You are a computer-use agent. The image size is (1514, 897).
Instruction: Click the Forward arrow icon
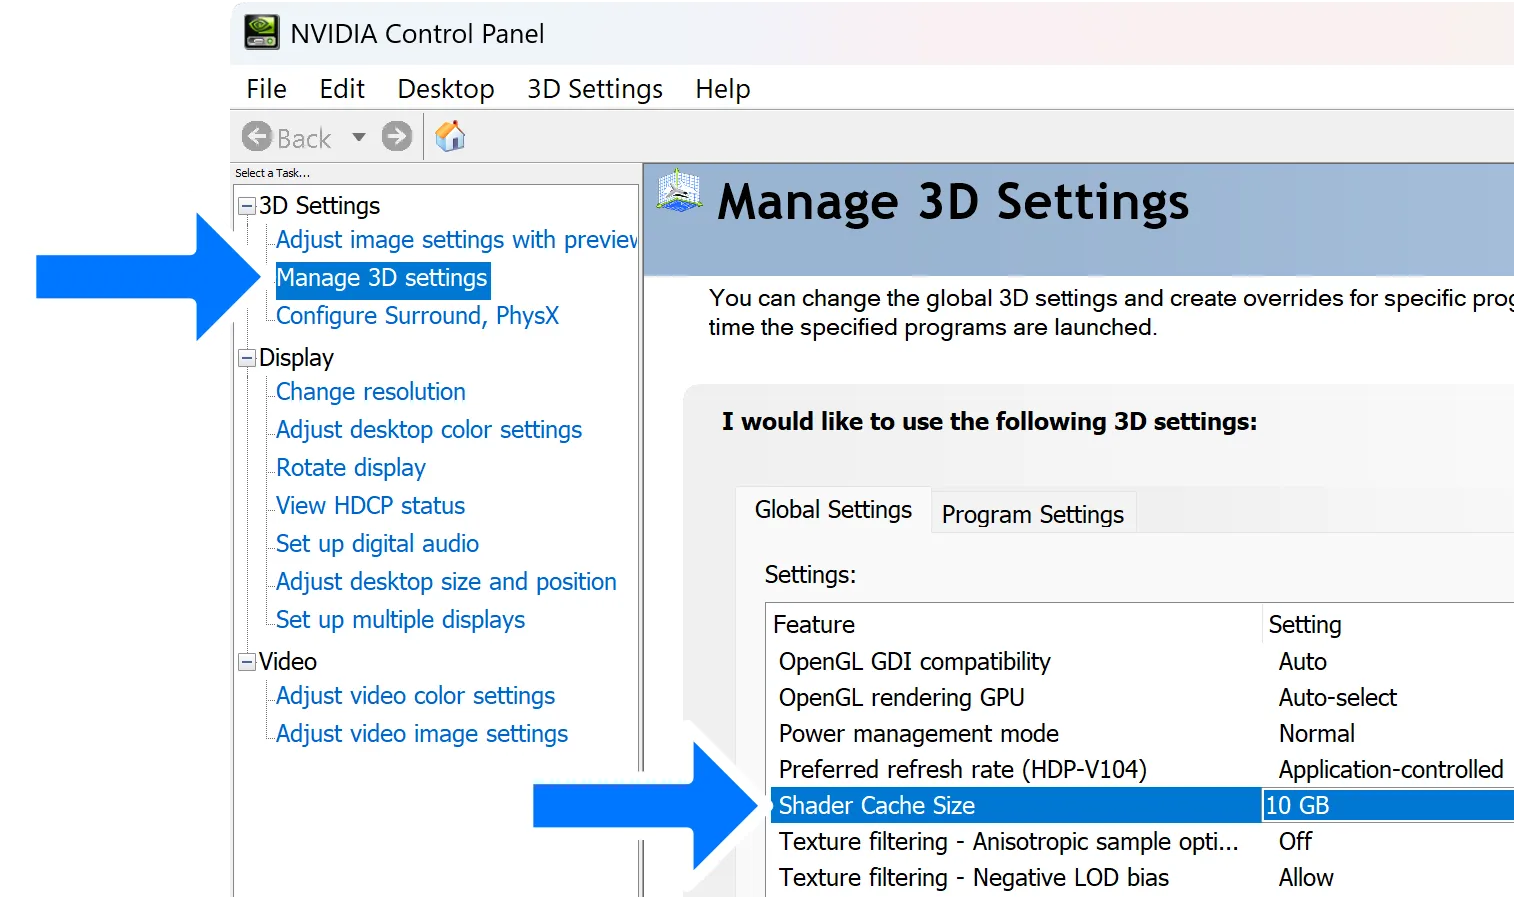tap(397, 137)
